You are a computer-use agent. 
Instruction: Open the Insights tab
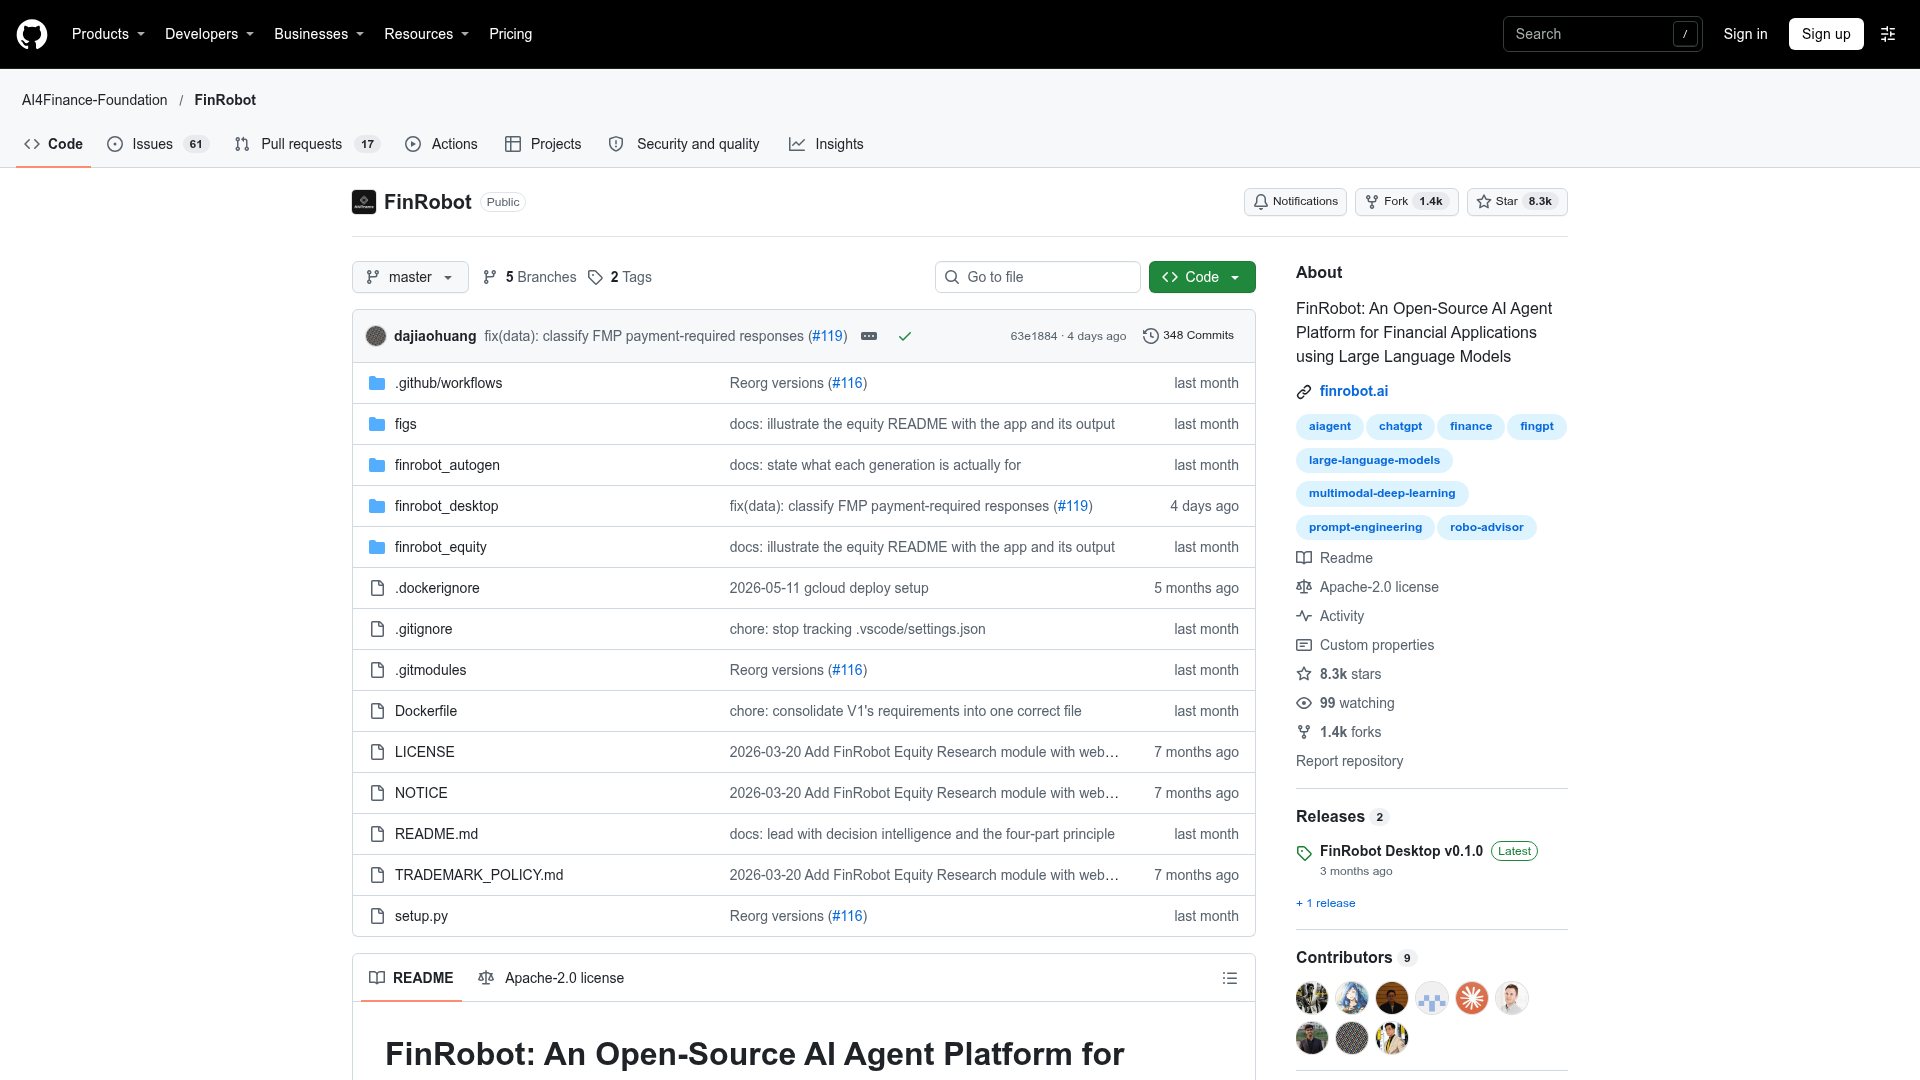[826, 144]
